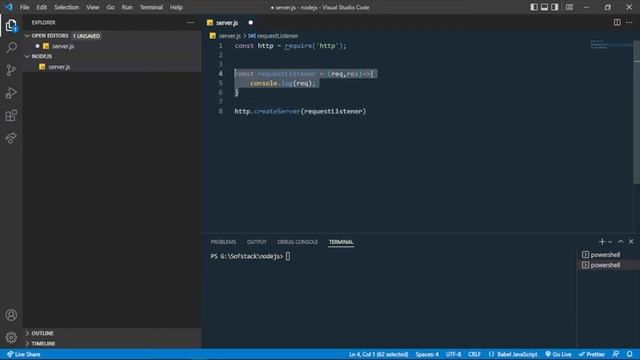640x360 pixels.
Task: Open the Extensions view icon
Action: (x=11, y=116)
